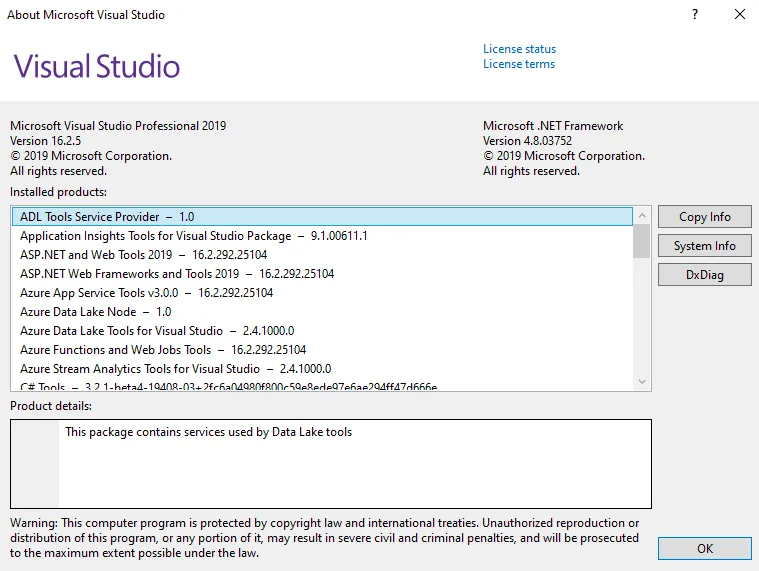This screenshot has width=759, height=571.
Task: Click the installed products scrollbar thumb
Action: 642,241
